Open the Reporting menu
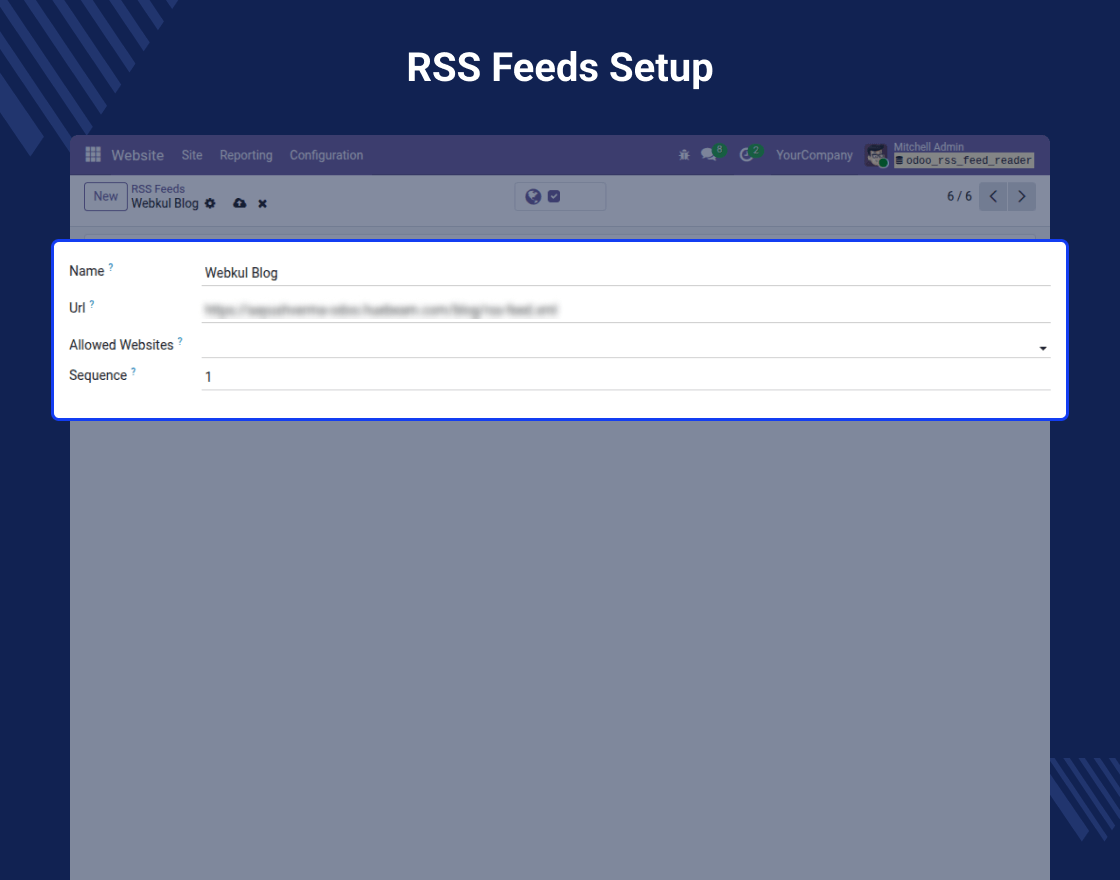This screenshot has height=880, width=1120. (x=246, y=155)
